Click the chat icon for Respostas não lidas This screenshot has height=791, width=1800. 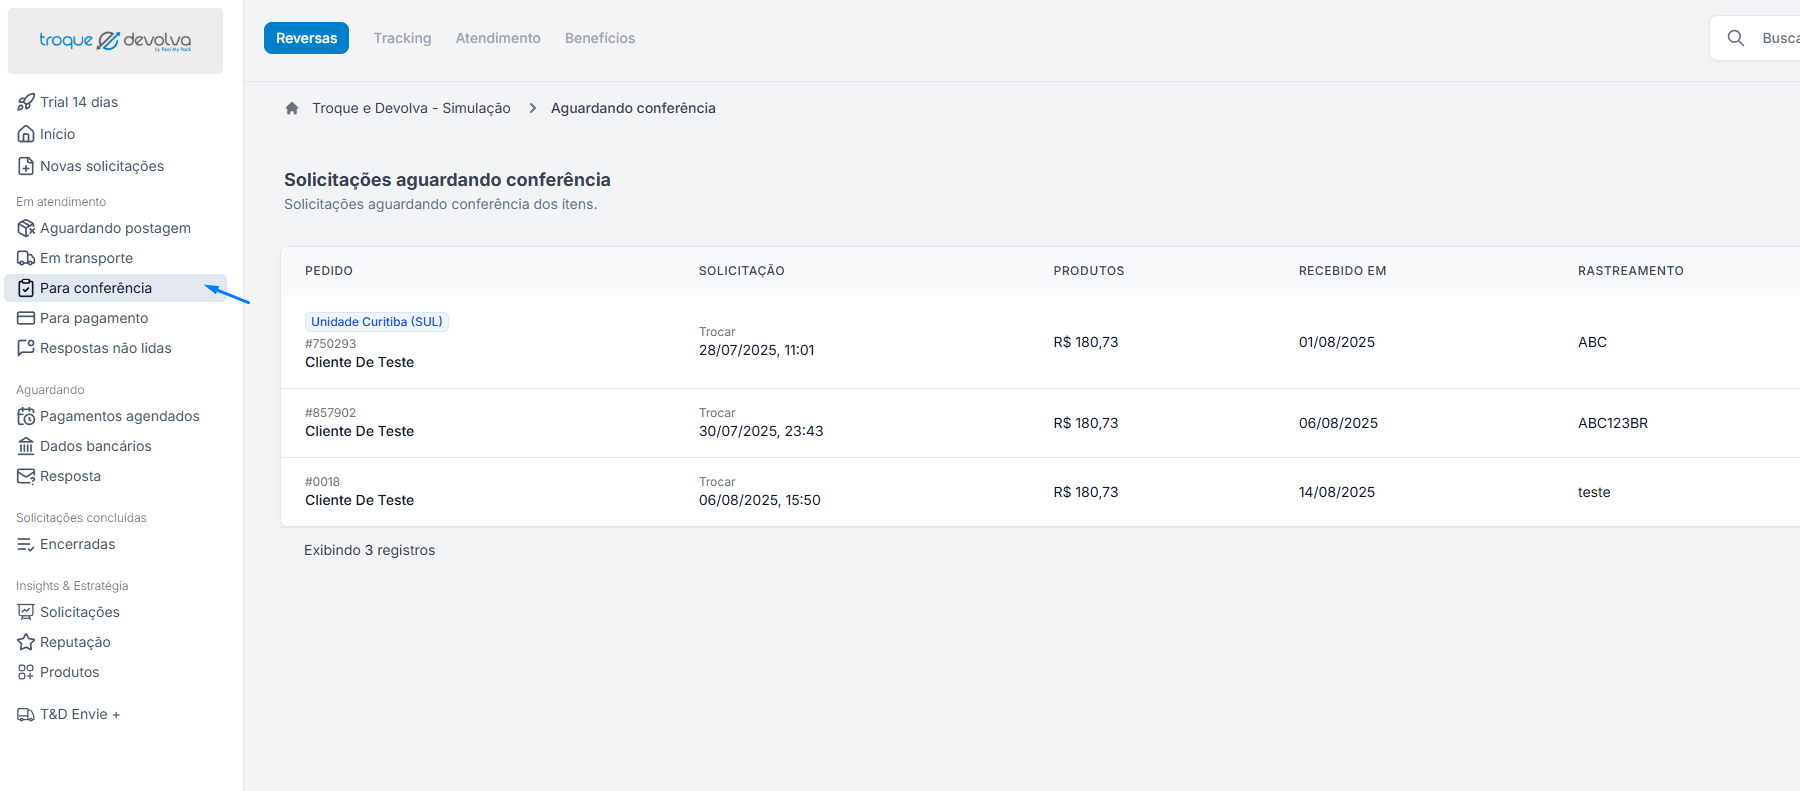tap(26, 348)
